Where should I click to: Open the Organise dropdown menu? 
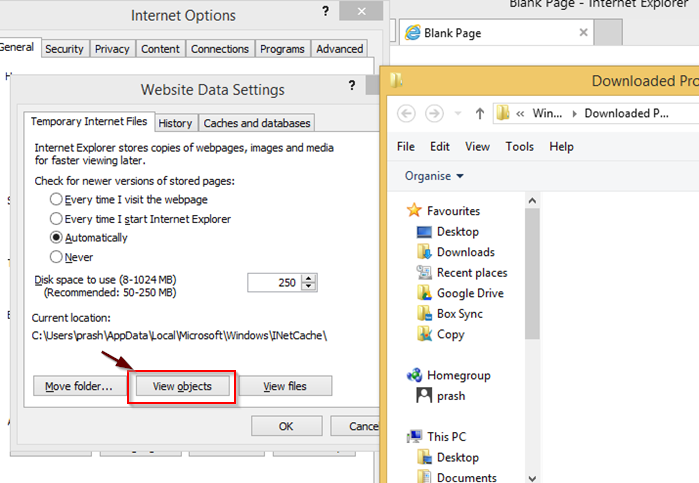click(434, 176)
